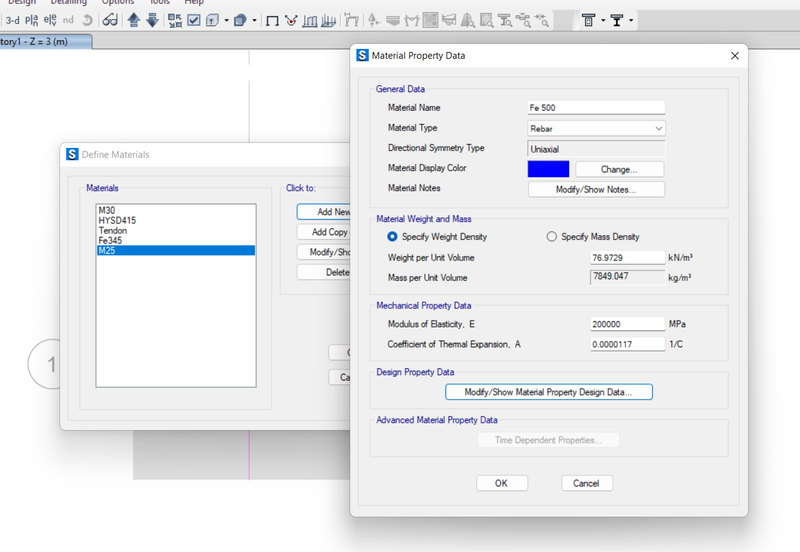
Task: Click the shell stress contour icon
Action: point(431,20)
